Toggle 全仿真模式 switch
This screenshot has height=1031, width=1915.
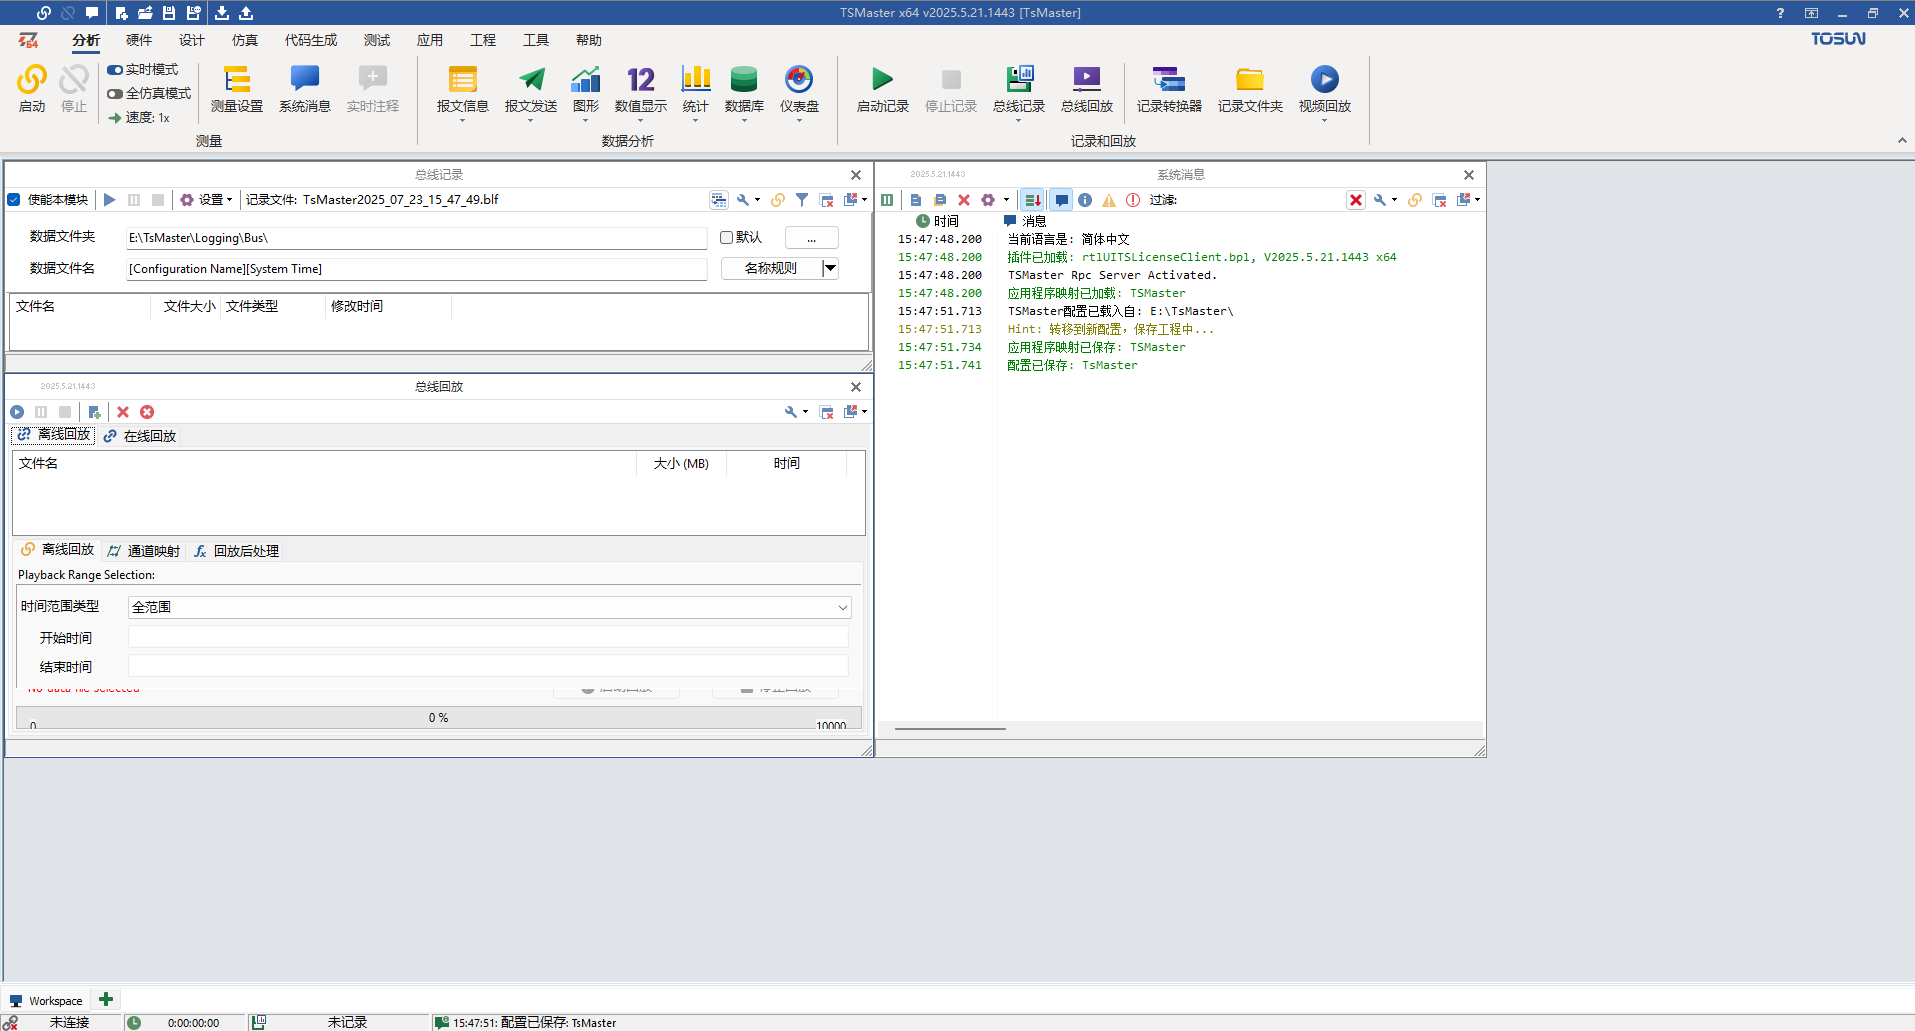115,94
